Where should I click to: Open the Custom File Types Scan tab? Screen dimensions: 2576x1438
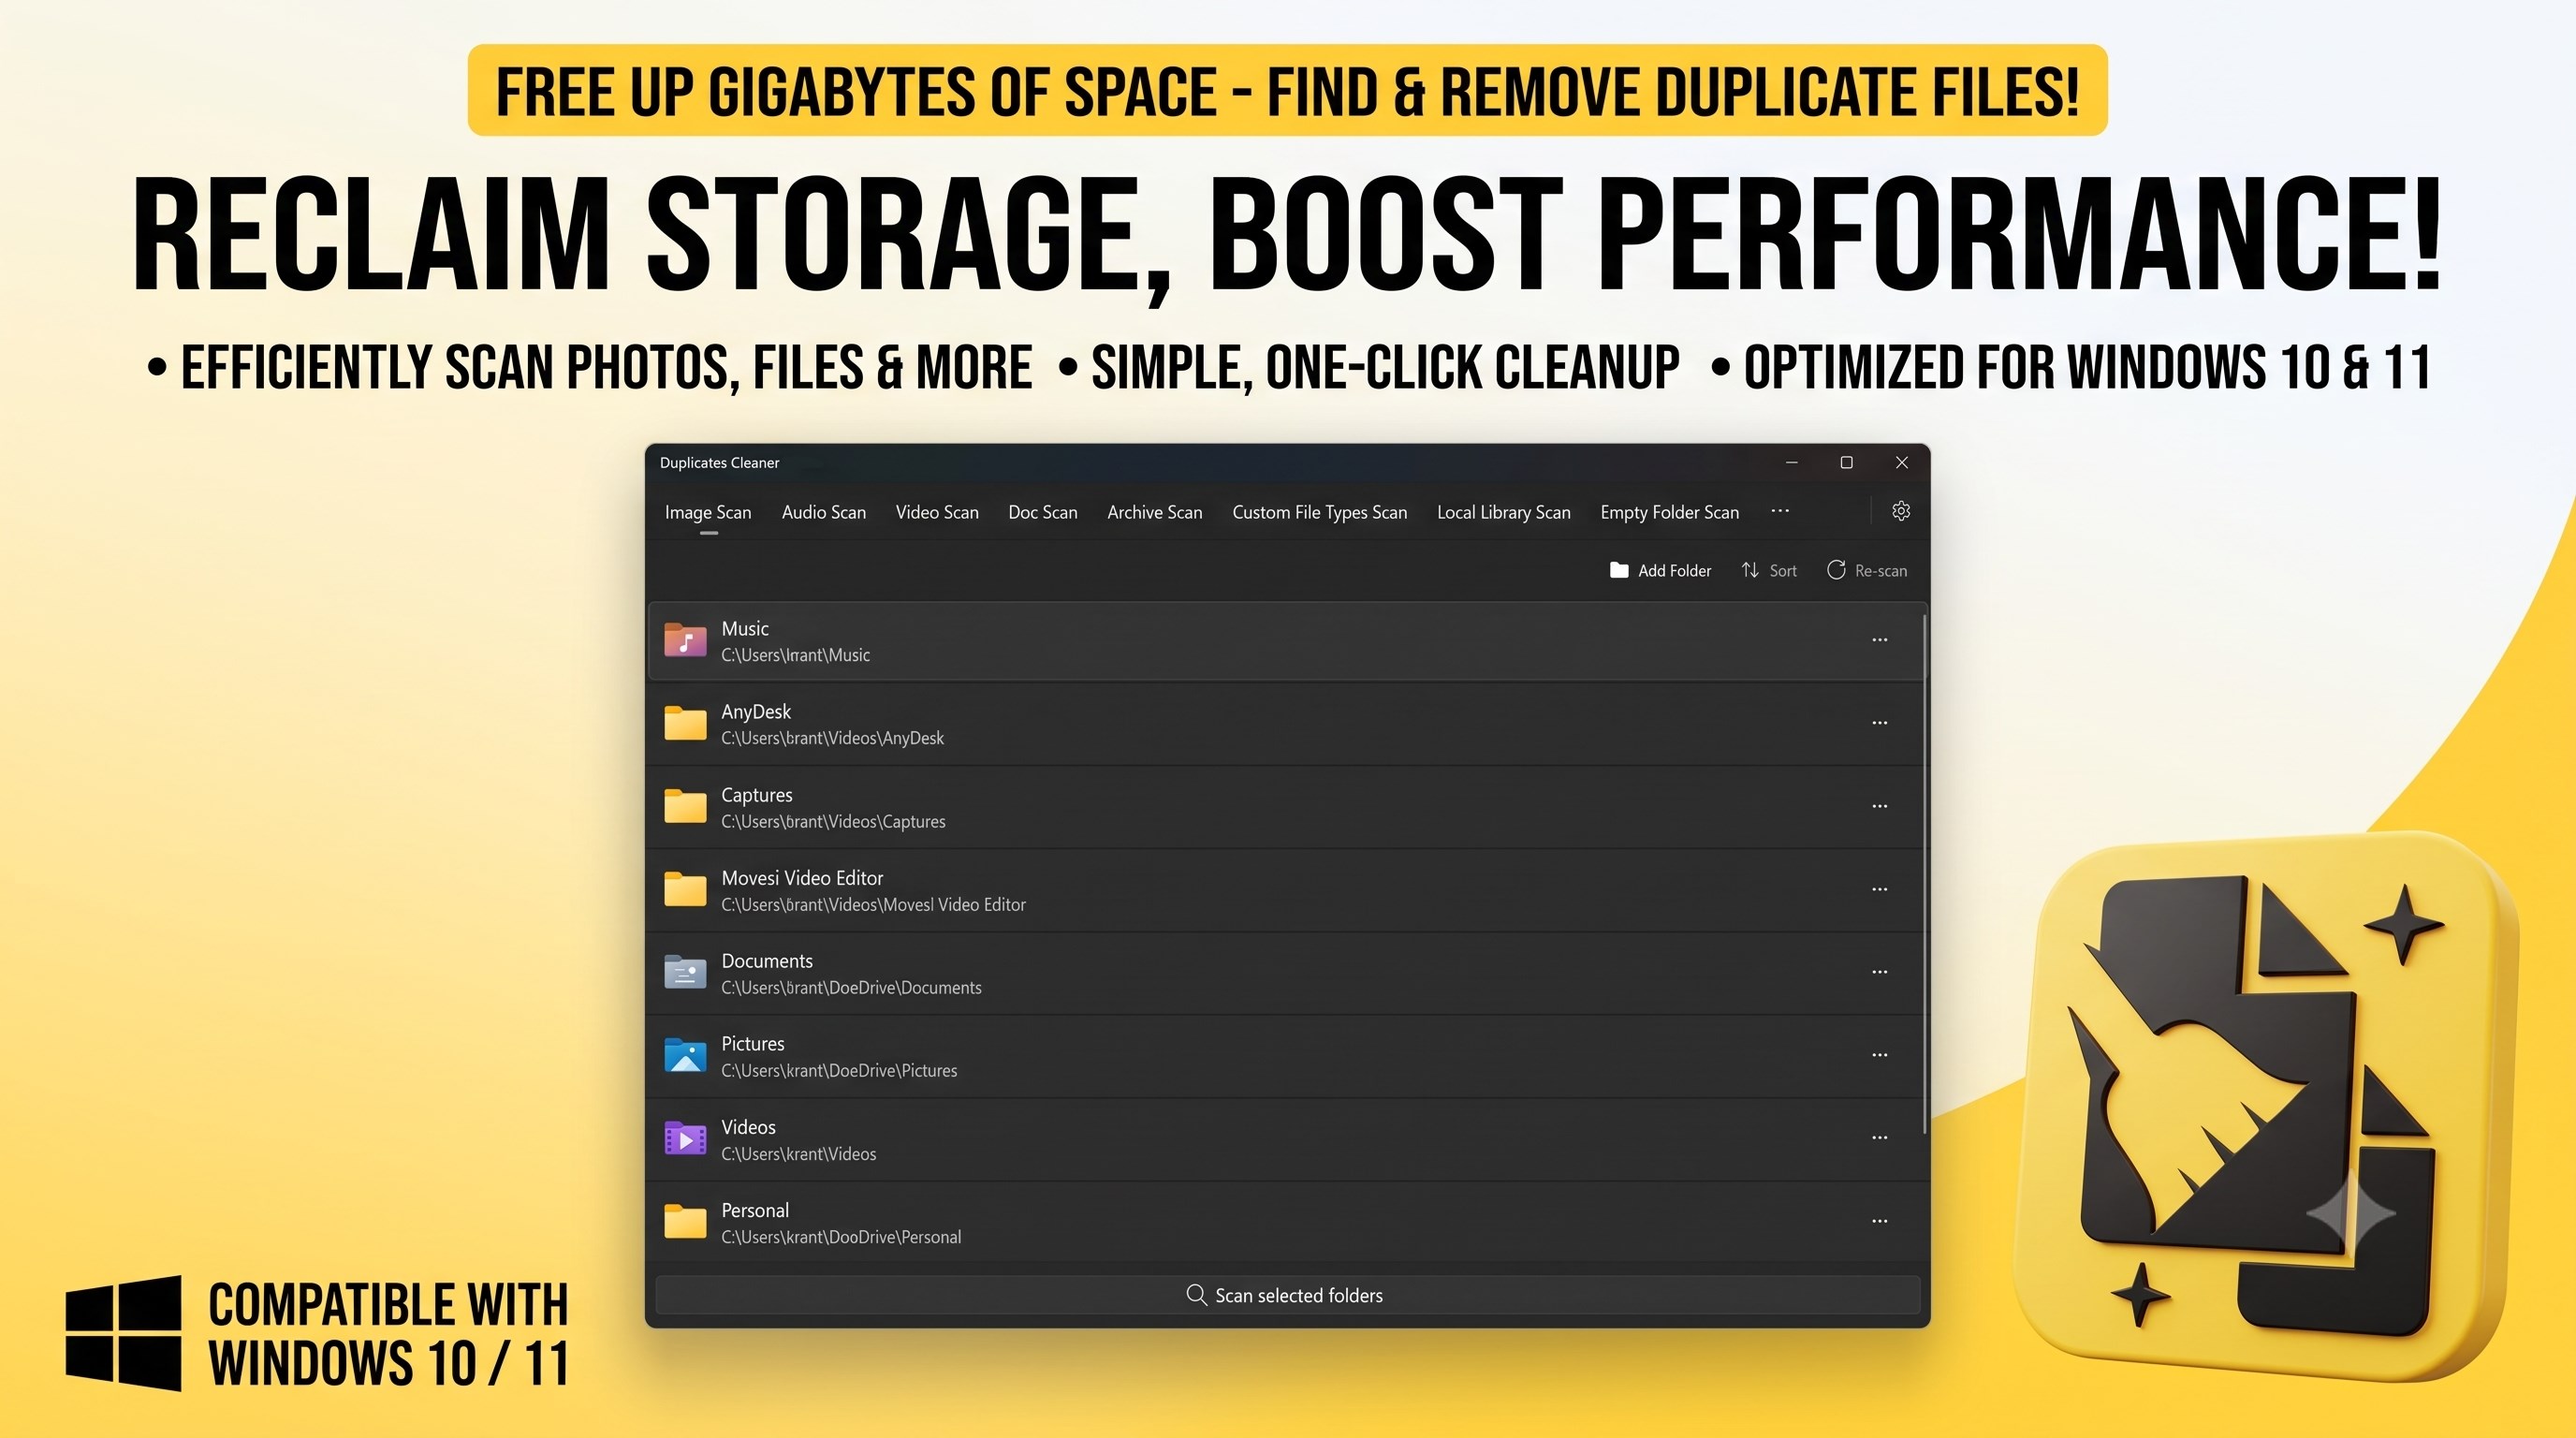coord(1320,512)
